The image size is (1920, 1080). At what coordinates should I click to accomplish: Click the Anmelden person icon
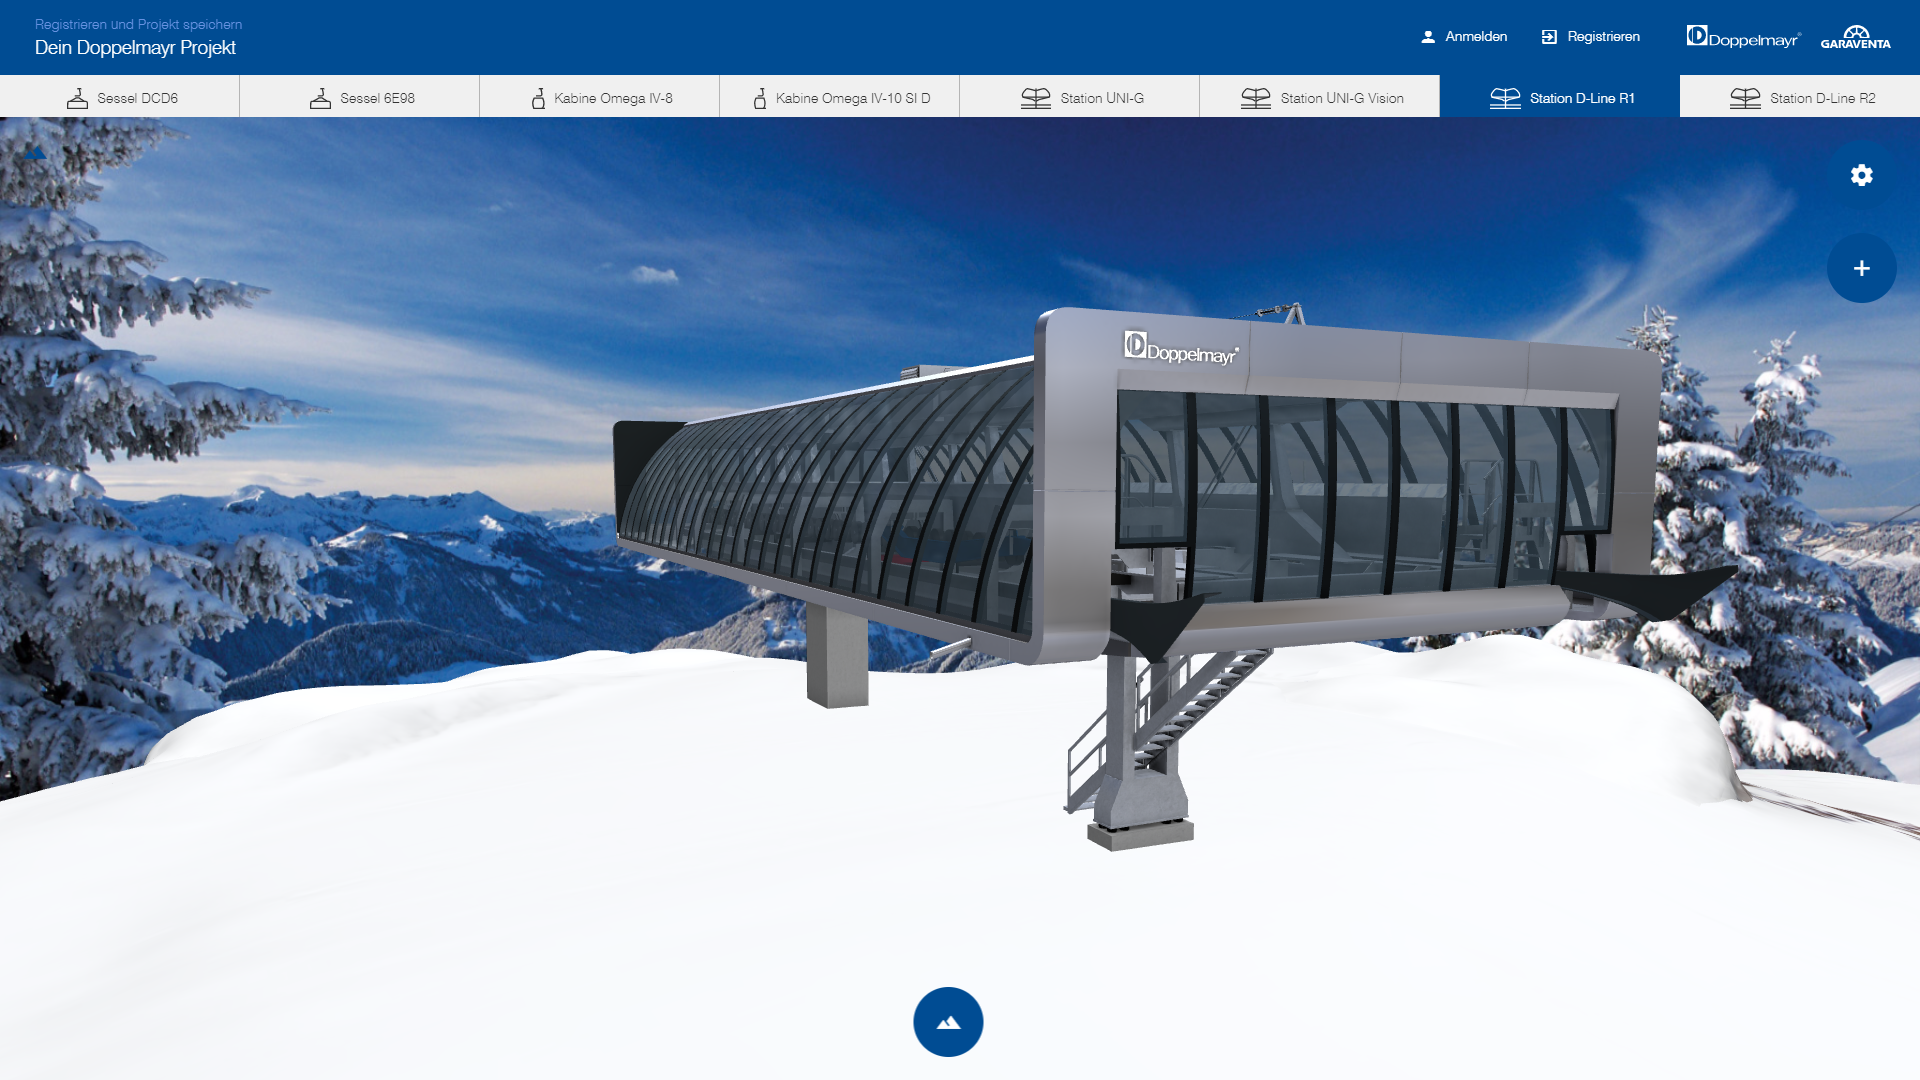click(1428, 37)
